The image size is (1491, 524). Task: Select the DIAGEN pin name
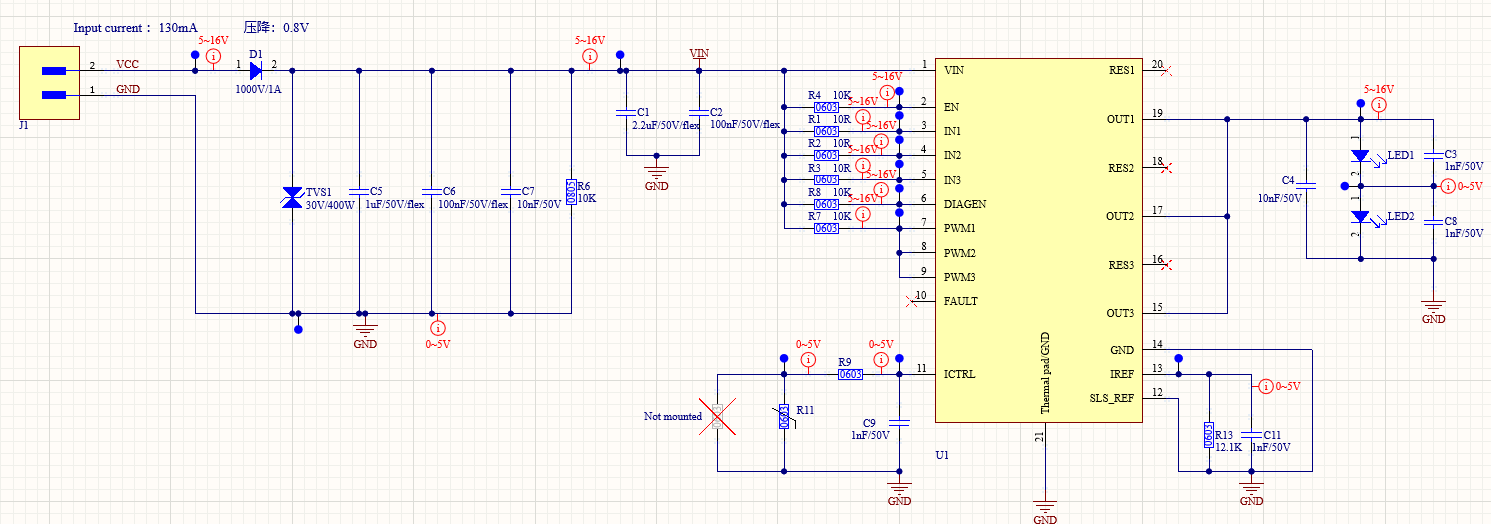coord(967,204)
